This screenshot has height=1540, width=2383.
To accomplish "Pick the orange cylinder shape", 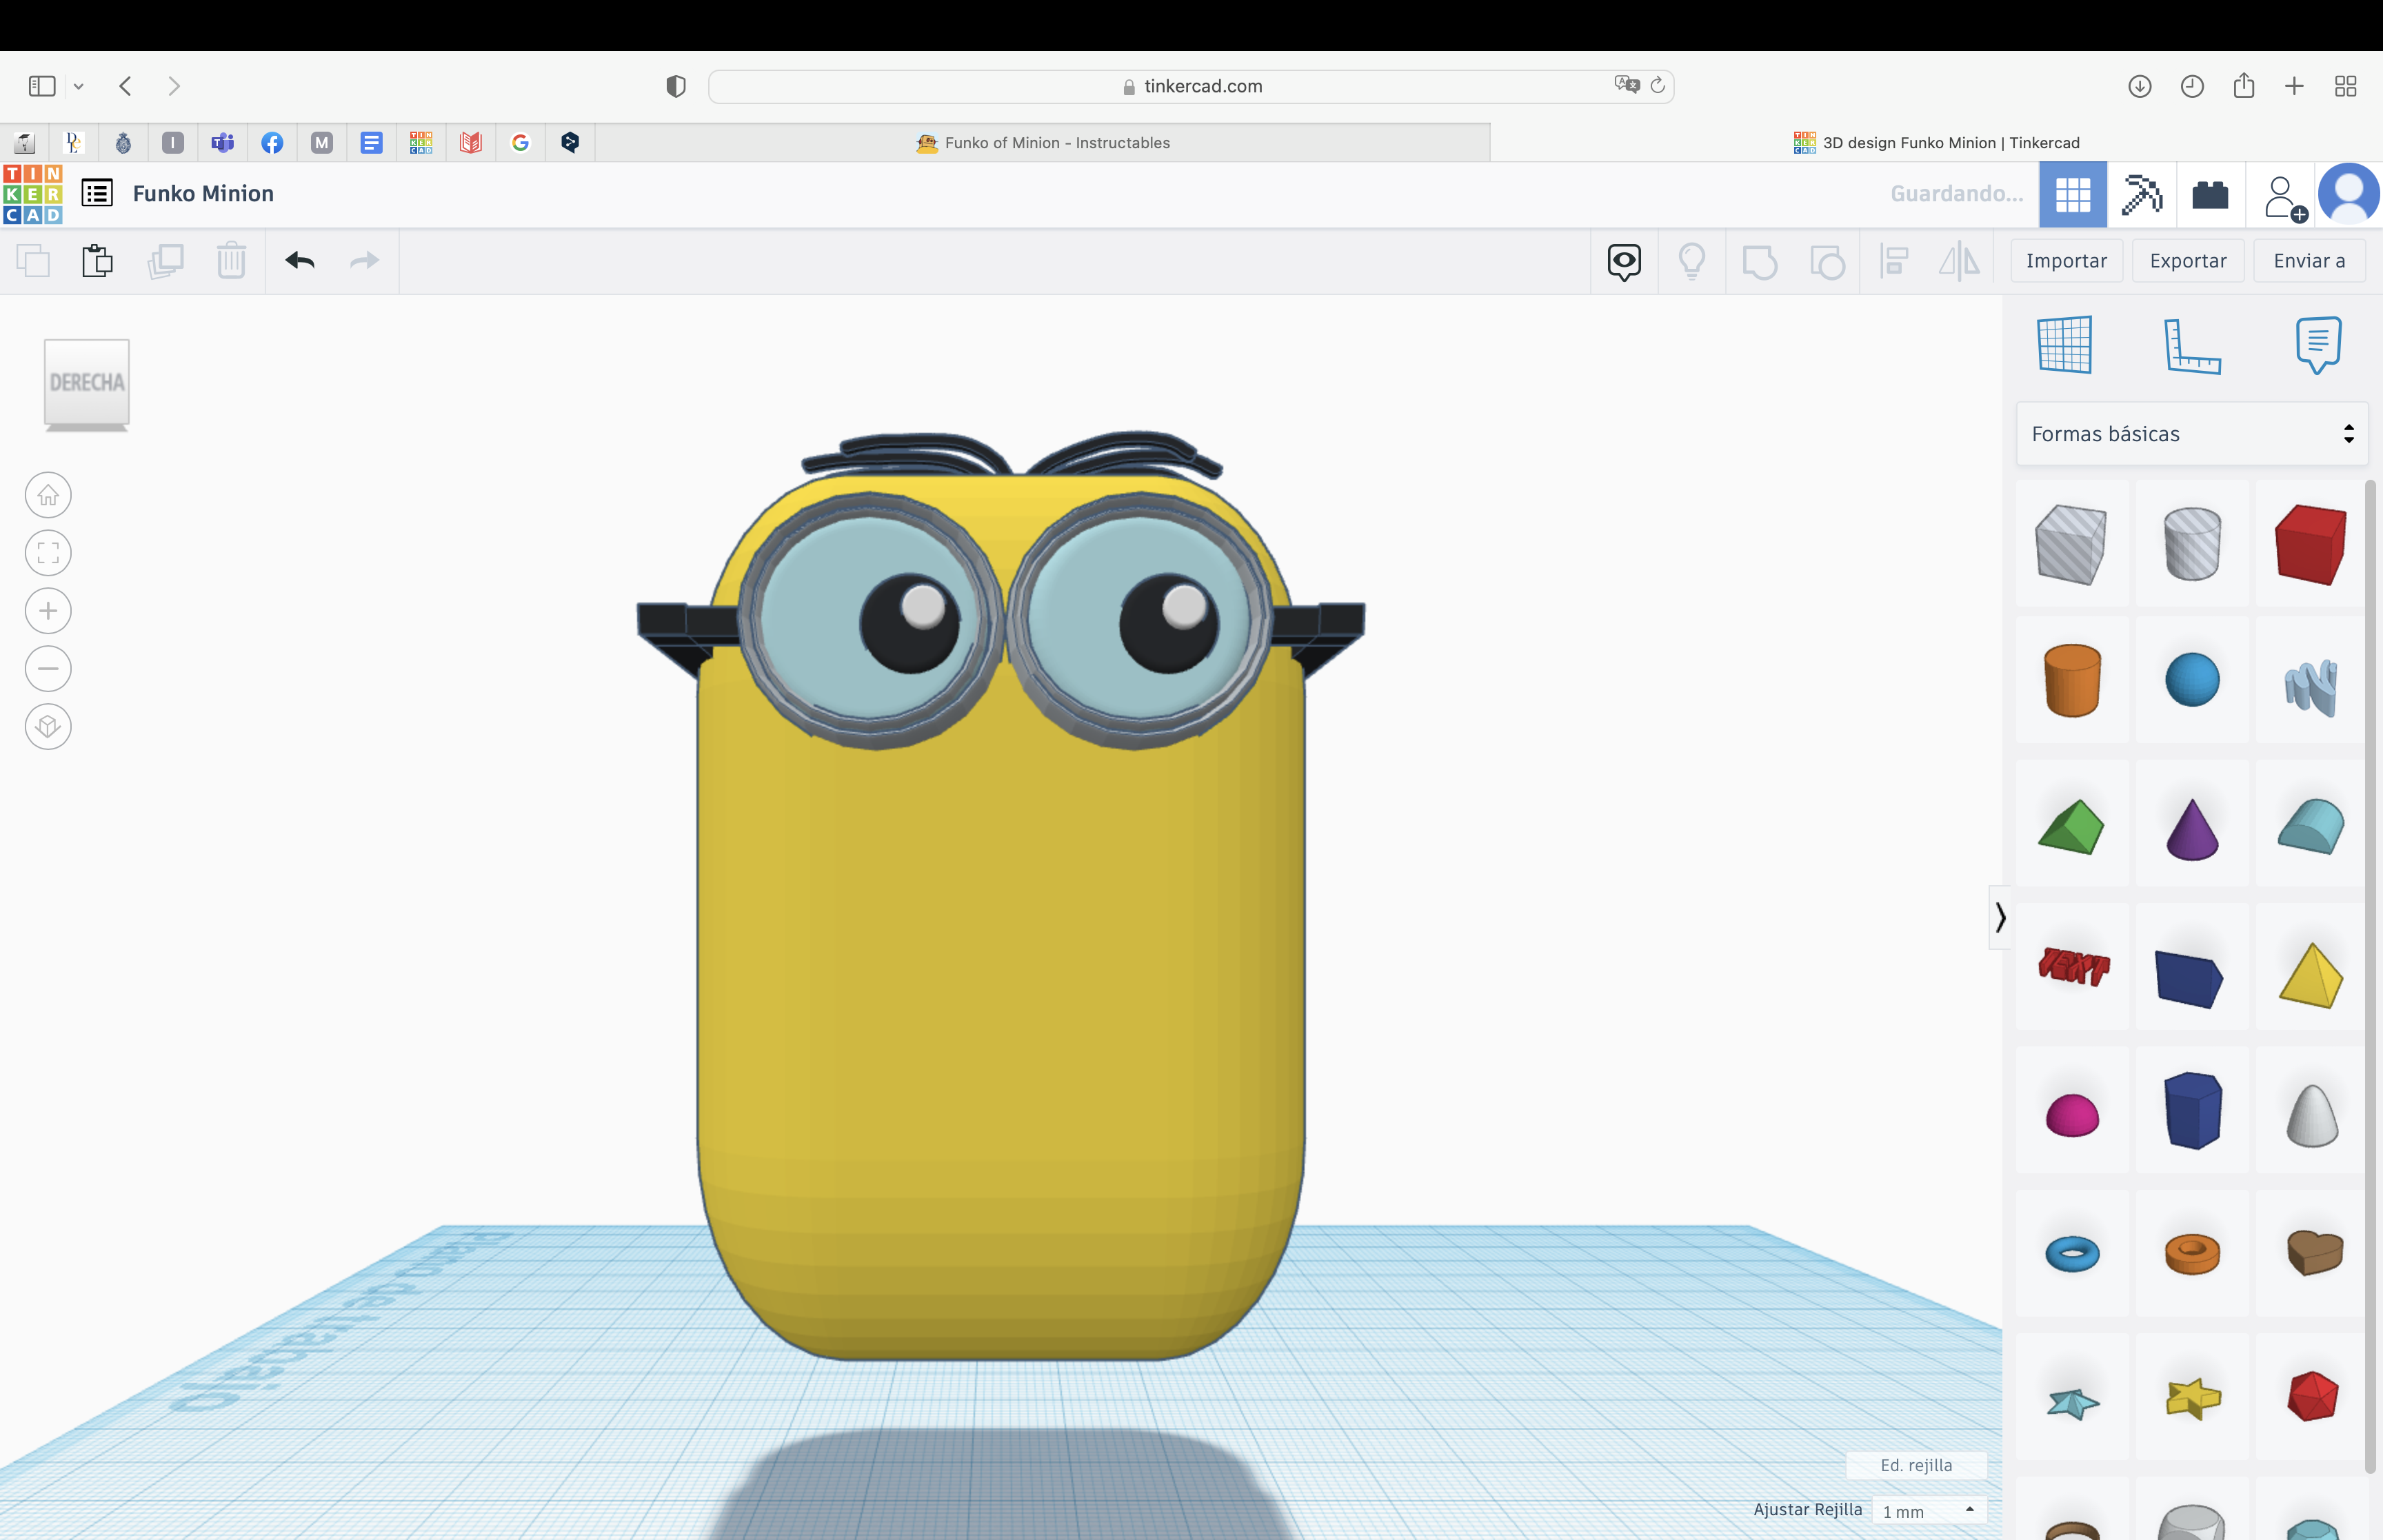I will [x=2072, y=681].
